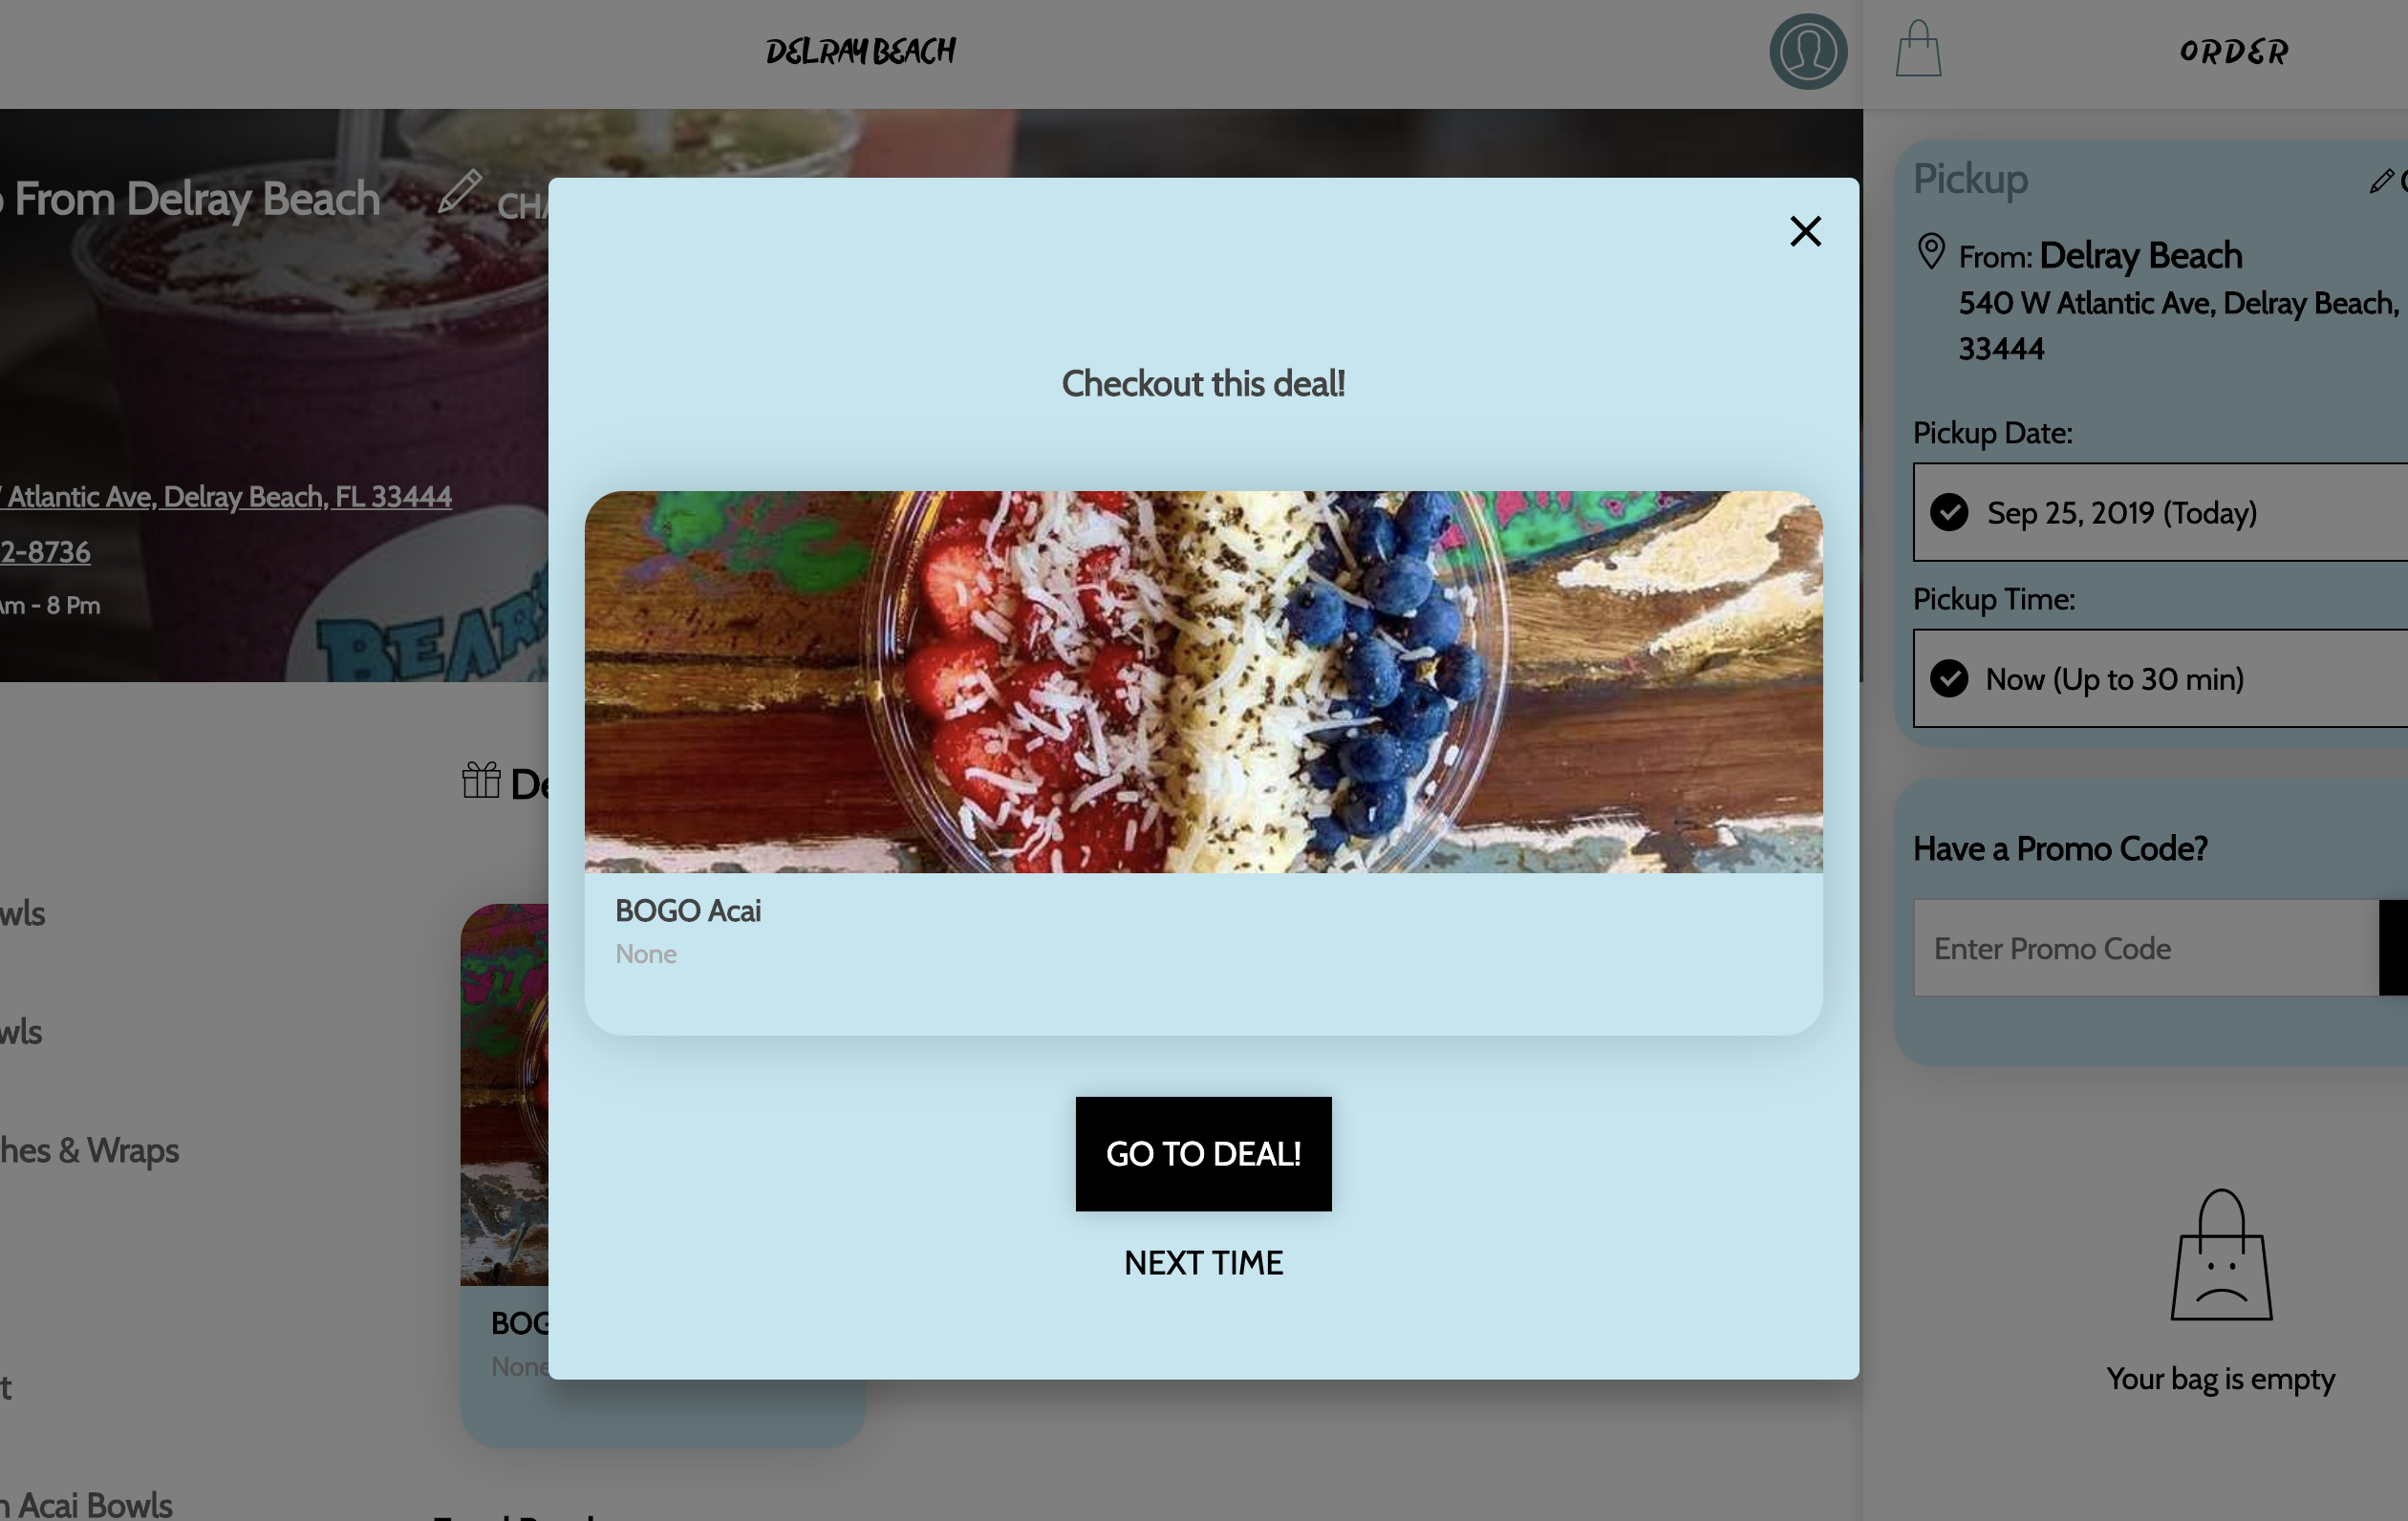Viewport: 2408px width, 1521px height.
Task: Open the Pickup Time dropdown
Action: pyautogui.click(x=2160, y=678)
